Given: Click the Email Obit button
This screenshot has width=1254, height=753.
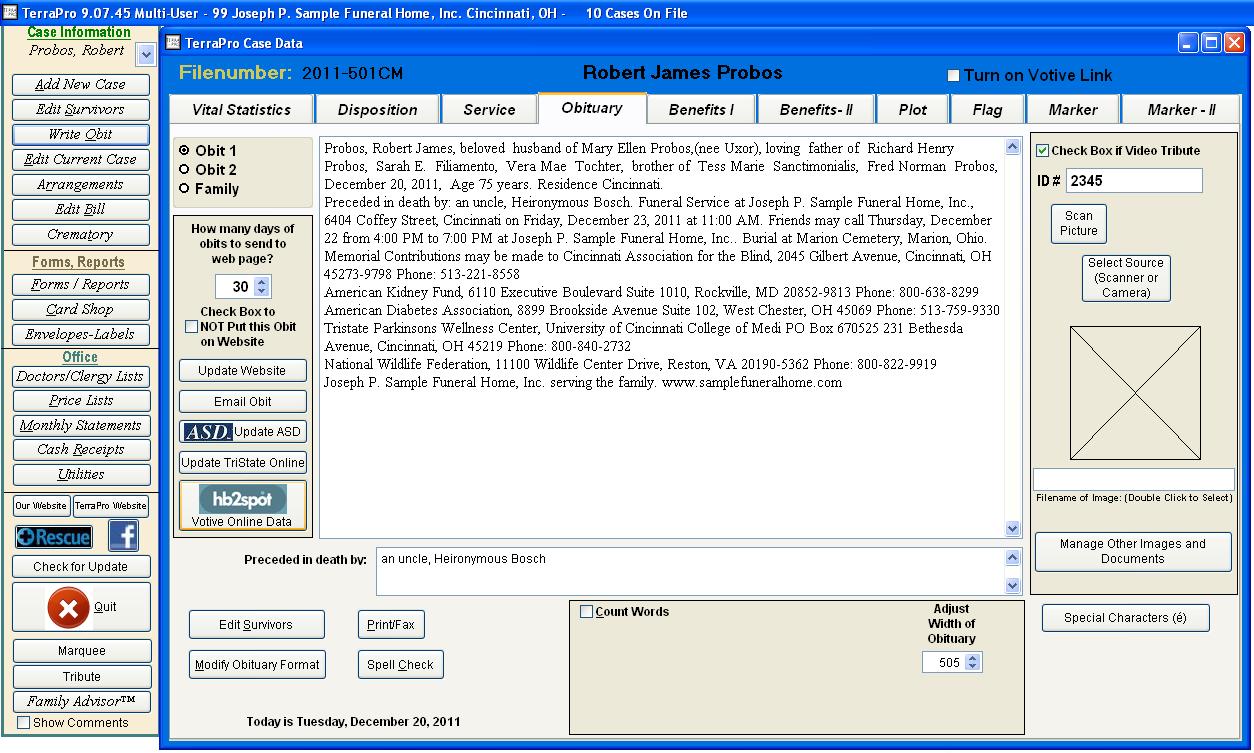Looking at the screenshot, I should pyautogui.click(x=243, y=402).
